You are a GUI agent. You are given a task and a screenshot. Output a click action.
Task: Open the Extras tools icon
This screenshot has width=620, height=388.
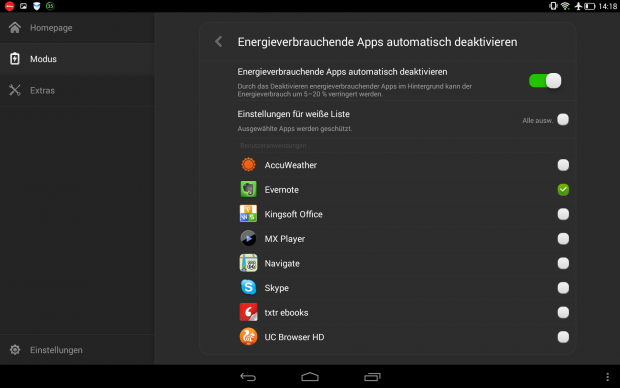click(x=15, y=90)
